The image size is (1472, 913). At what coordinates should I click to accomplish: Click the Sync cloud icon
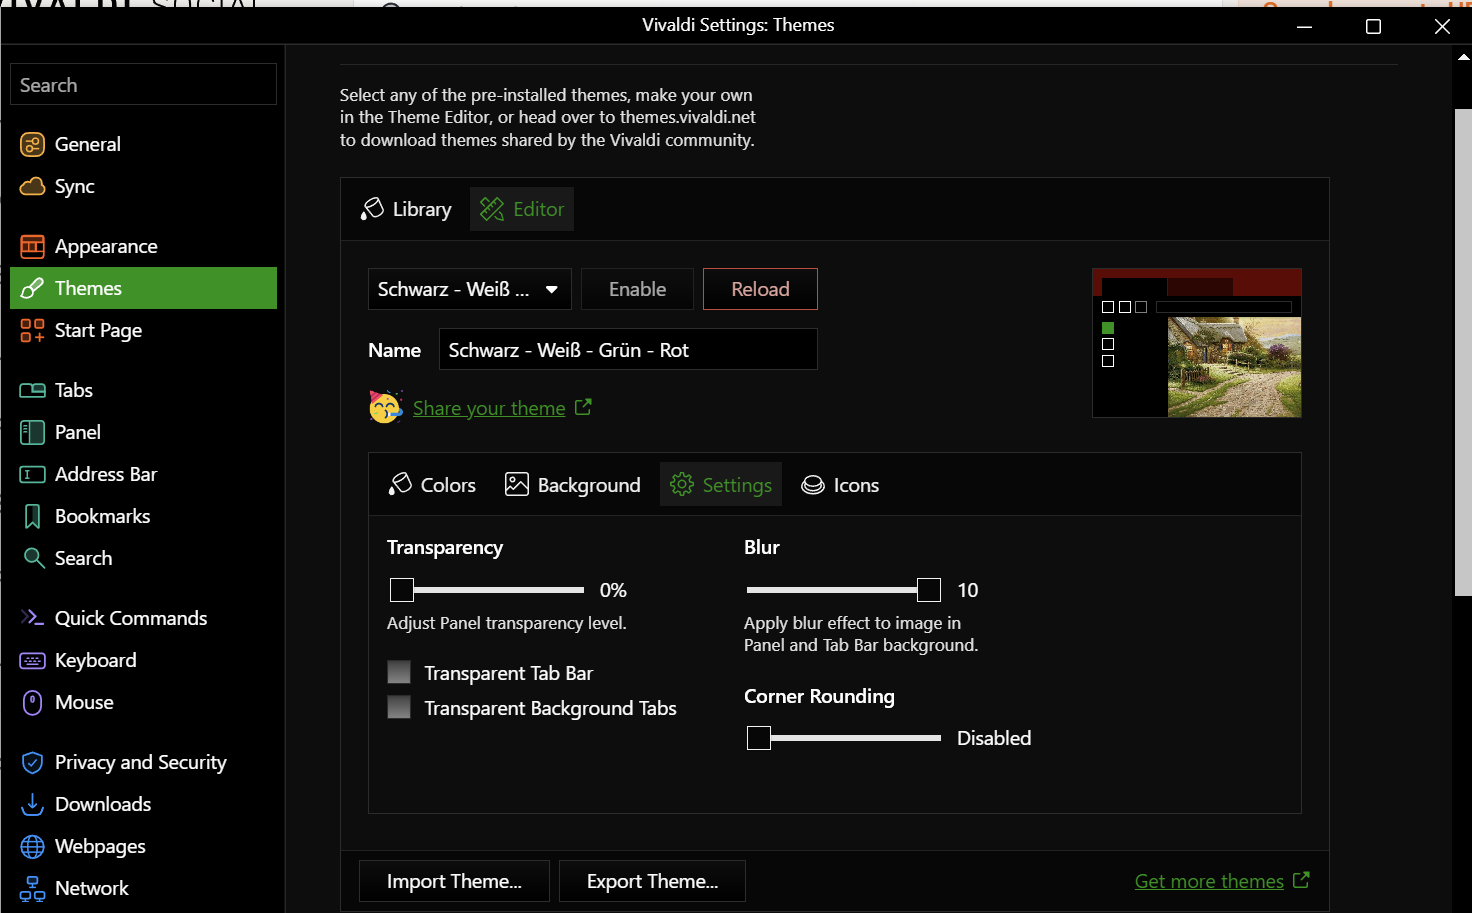(32, 186)
